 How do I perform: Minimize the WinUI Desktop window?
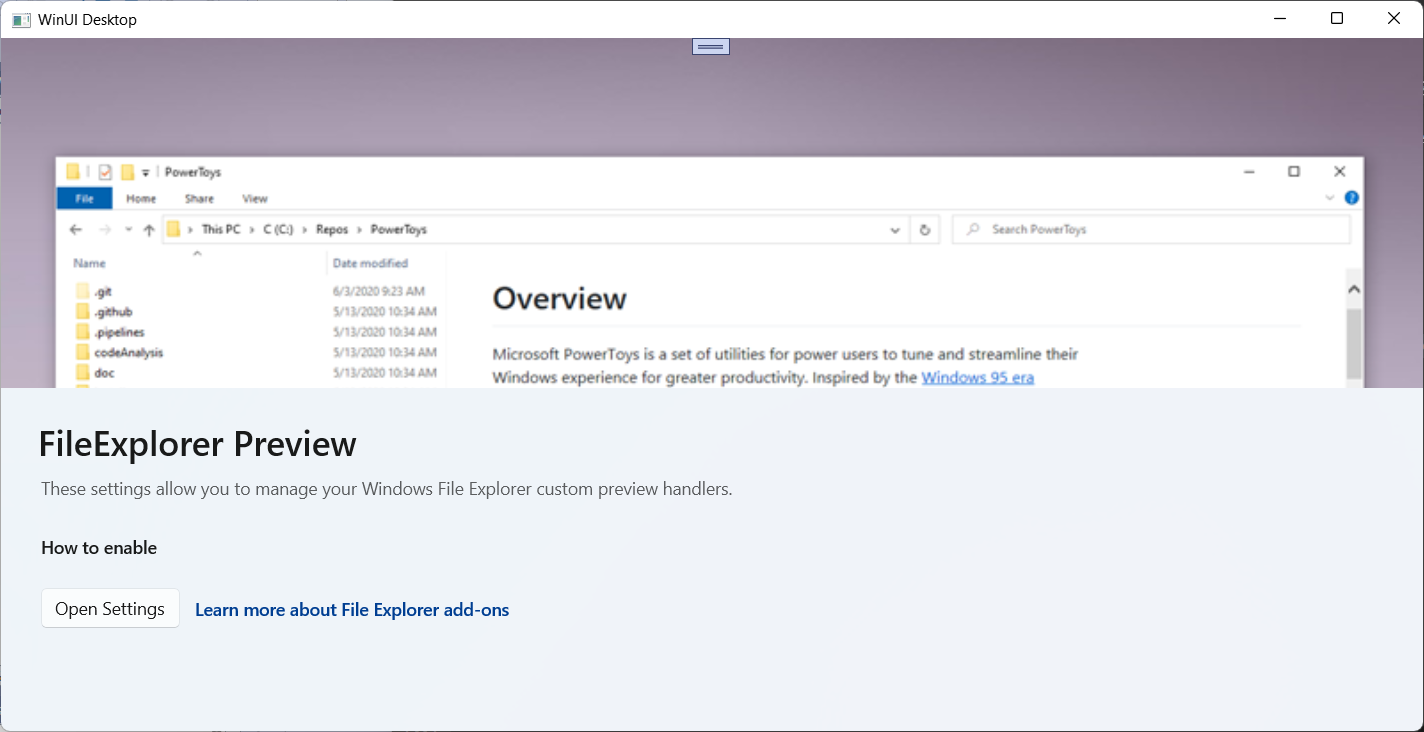pos(1280,19)
